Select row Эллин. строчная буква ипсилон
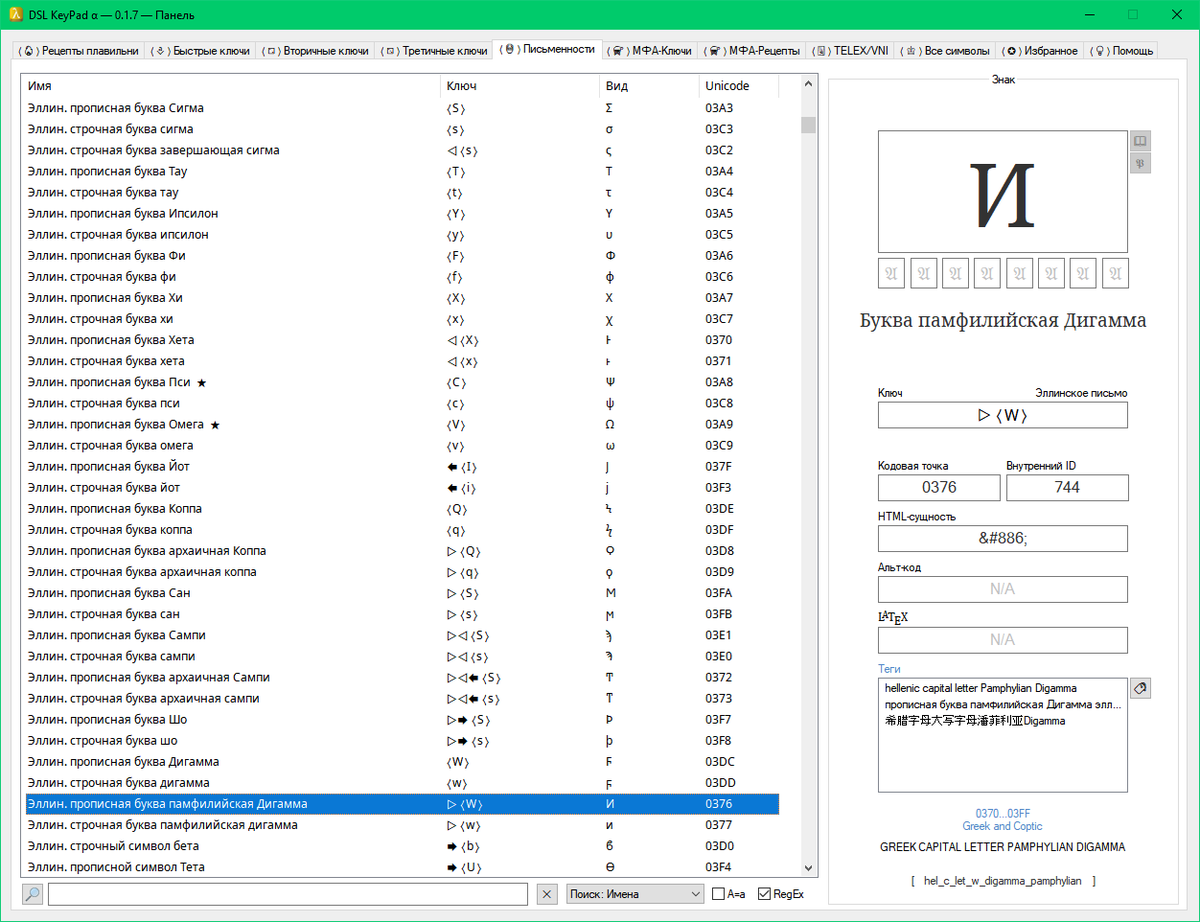 coord(402,234)
